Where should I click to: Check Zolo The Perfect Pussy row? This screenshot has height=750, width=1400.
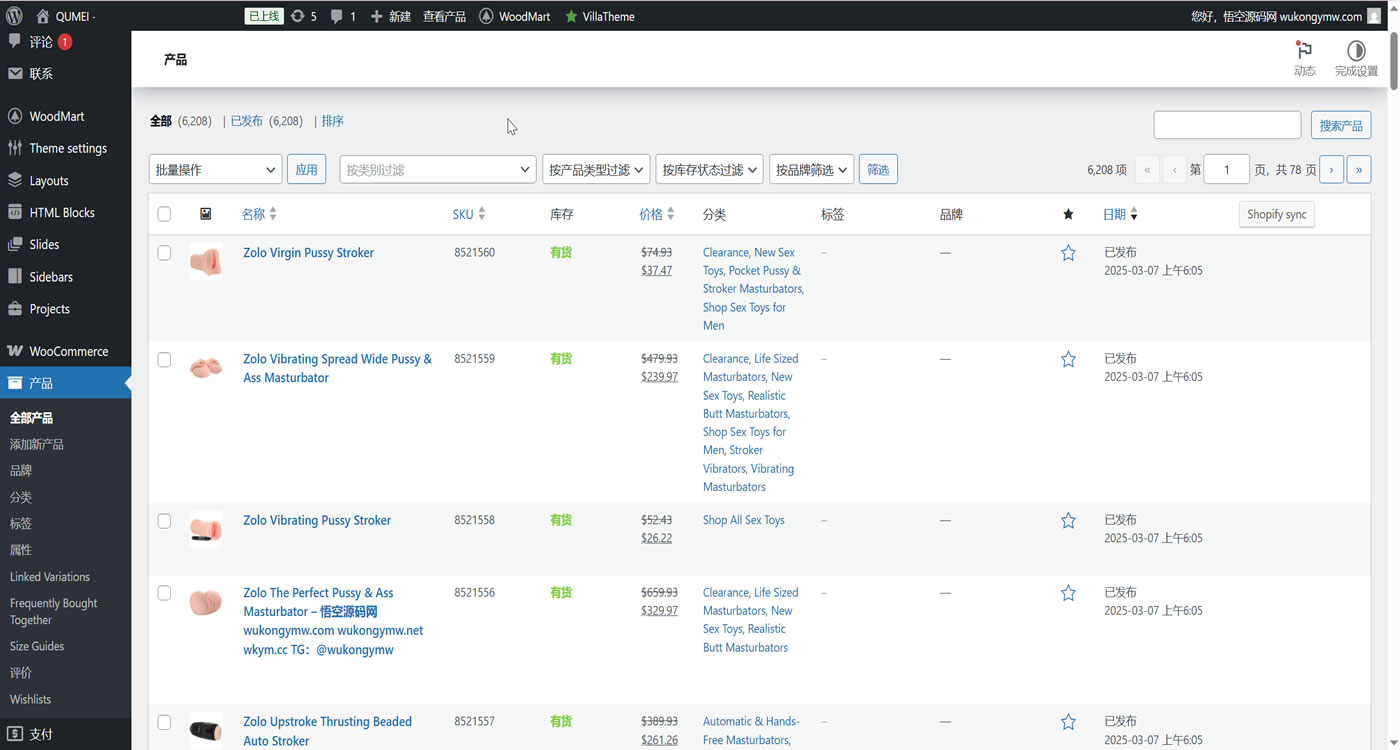(164, 593)
